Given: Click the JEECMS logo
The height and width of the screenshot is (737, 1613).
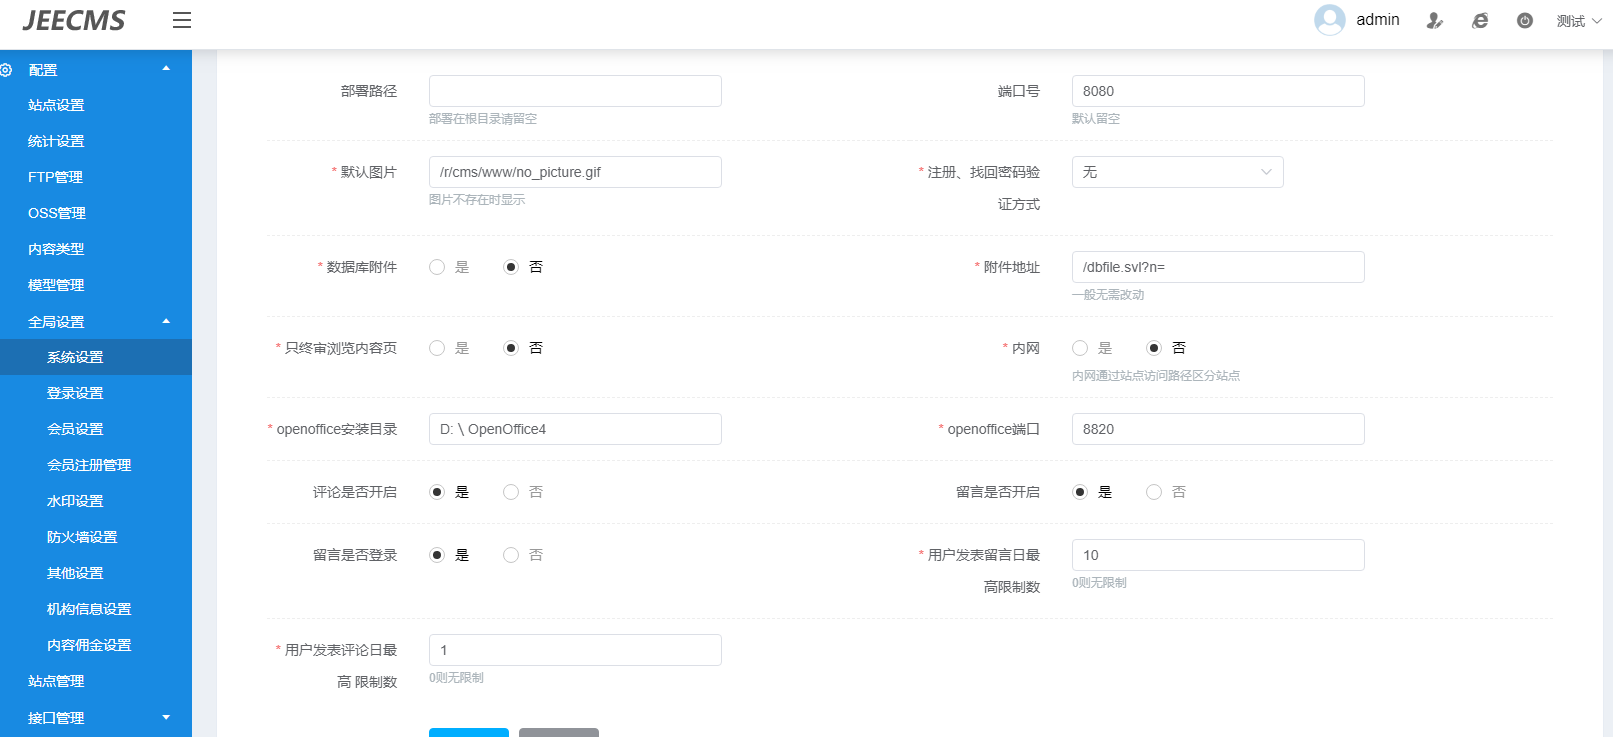Looking at the screenshot, I should pos(74,20).
